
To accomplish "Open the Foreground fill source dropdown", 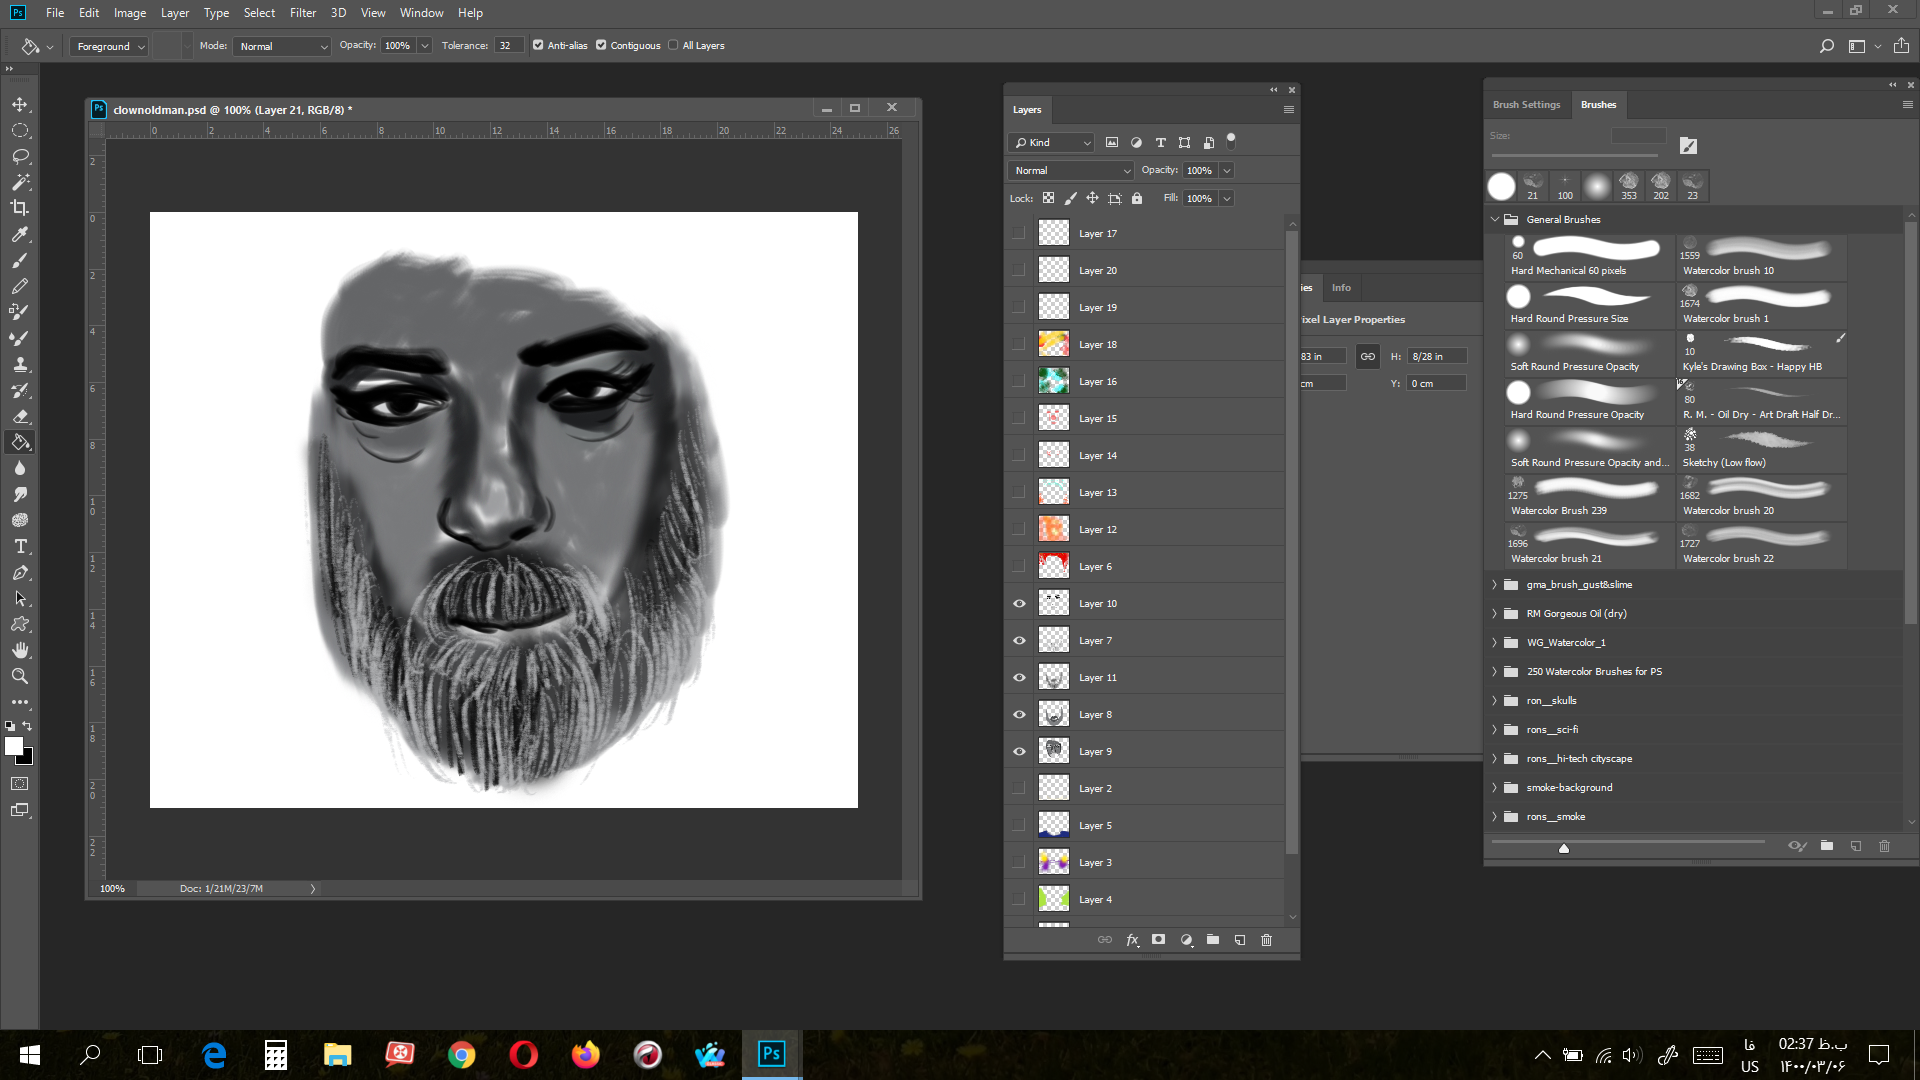I will pos(109,46).
